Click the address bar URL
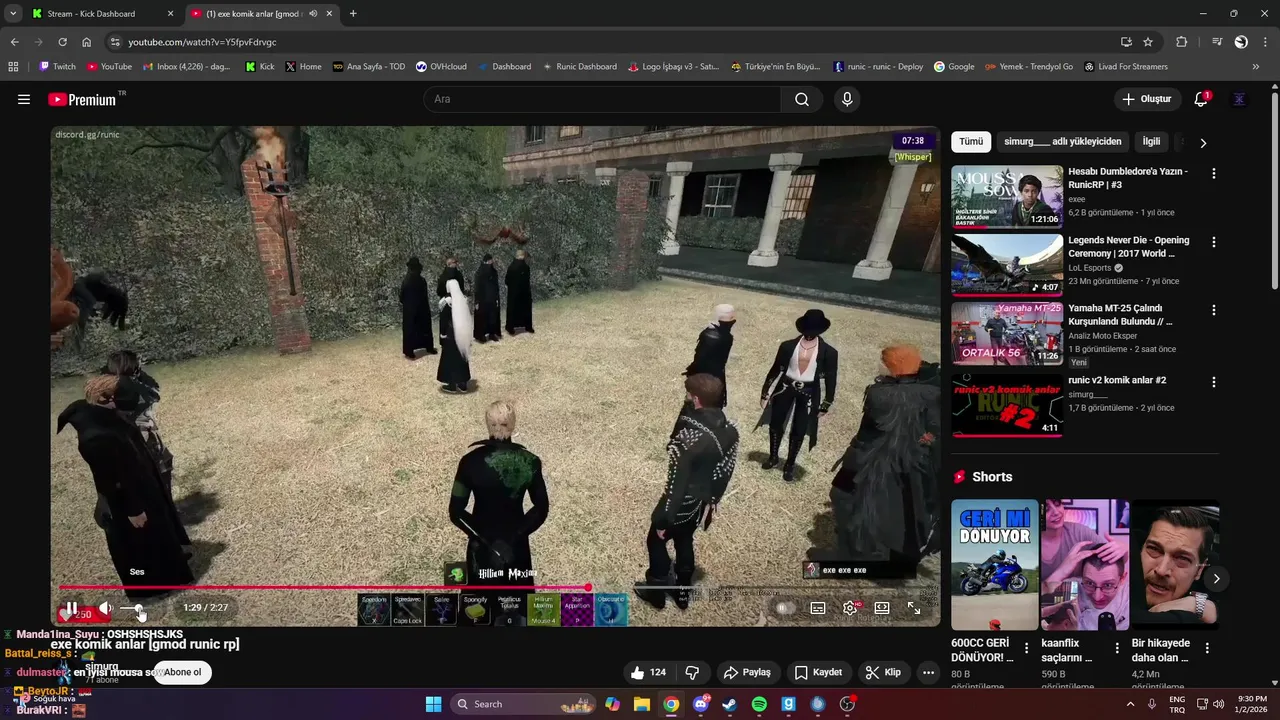Viewport: 1280px width, 720px height. [x=202, y=42]
